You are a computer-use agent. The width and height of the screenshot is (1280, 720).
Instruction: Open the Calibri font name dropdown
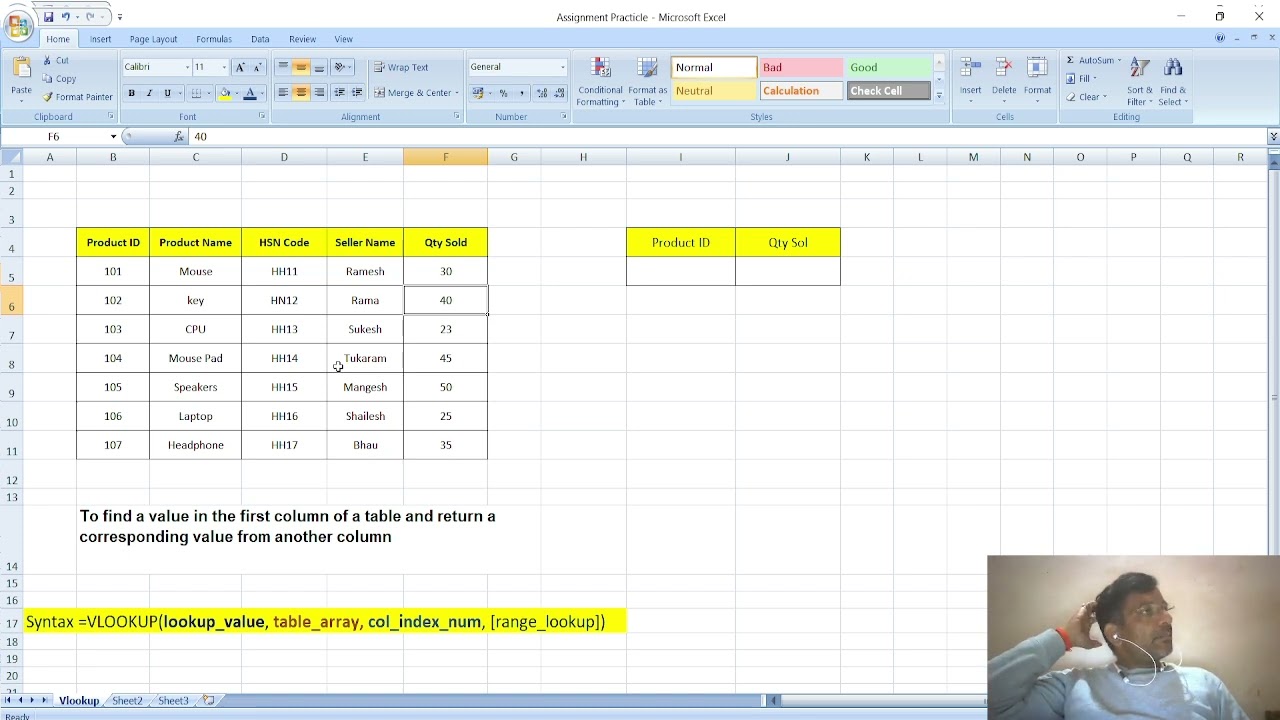pos(186,67)
